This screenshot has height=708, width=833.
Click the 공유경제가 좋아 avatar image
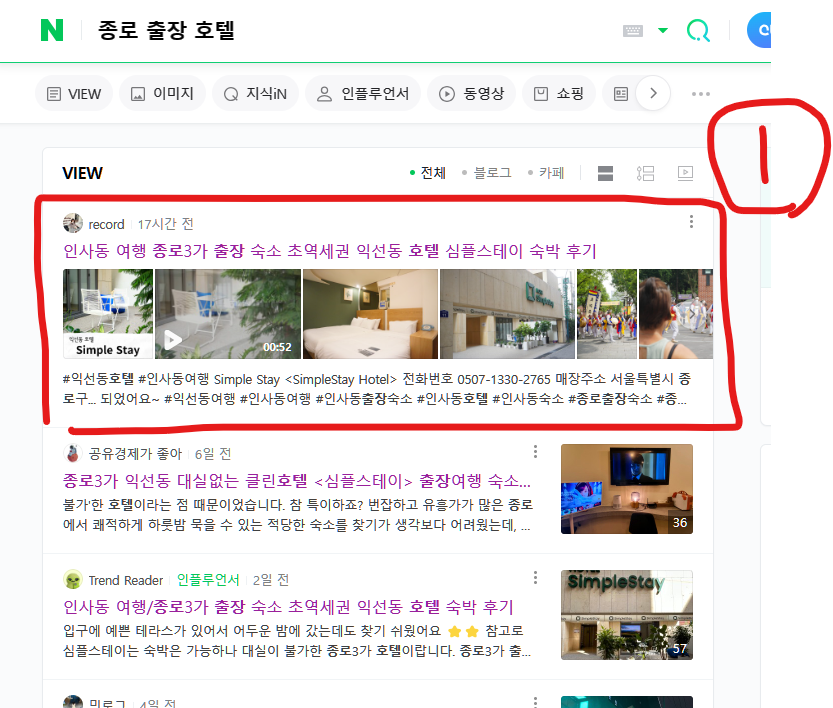pyautogui.click(x=73, y=453)
